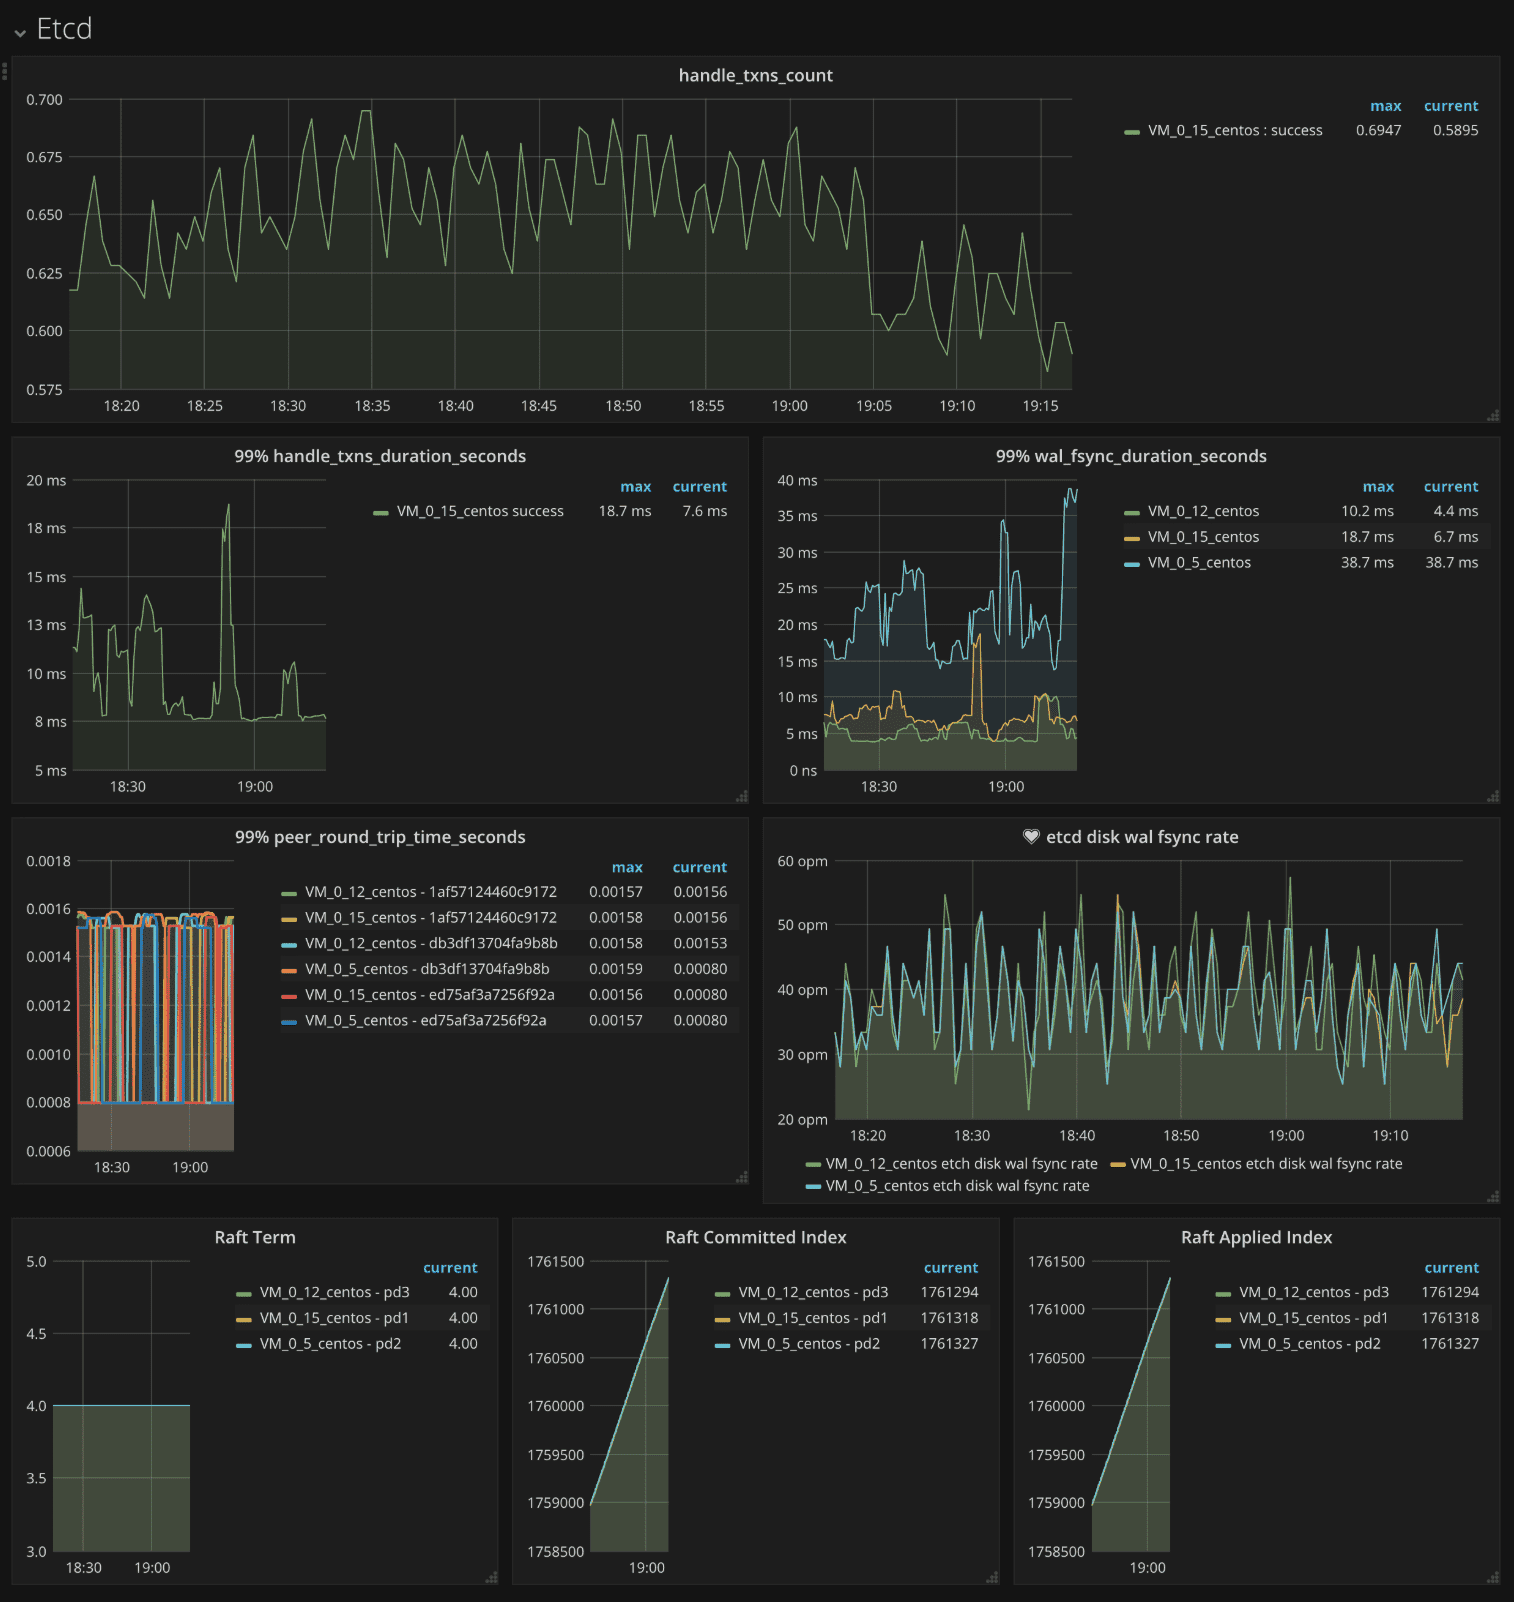1514x1602 pixels.
Task: Sort by current column in peer_round_trip_time legend
Action: (699, 868)
